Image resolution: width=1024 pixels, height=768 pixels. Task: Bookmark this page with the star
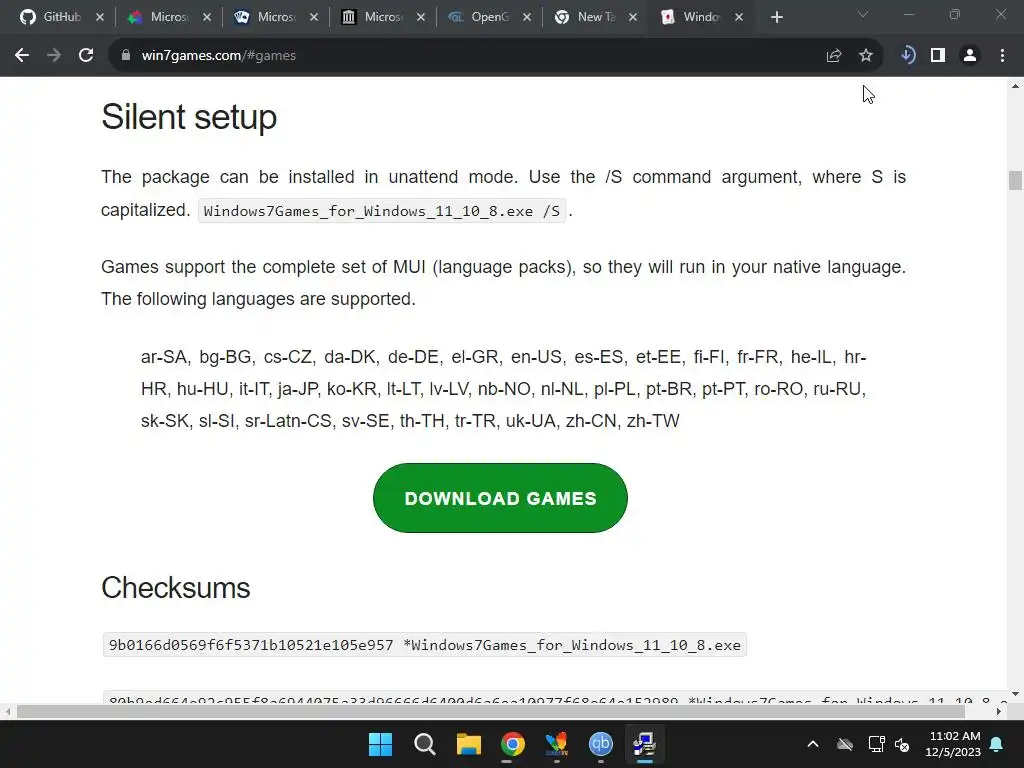865,56
